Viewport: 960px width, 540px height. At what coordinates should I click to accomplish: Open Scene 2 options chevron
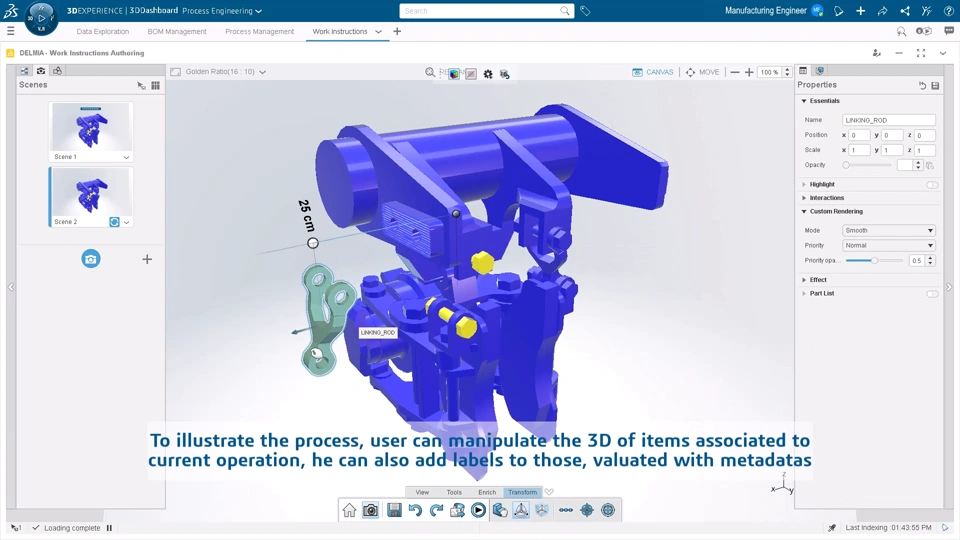[x=126, y=222]
